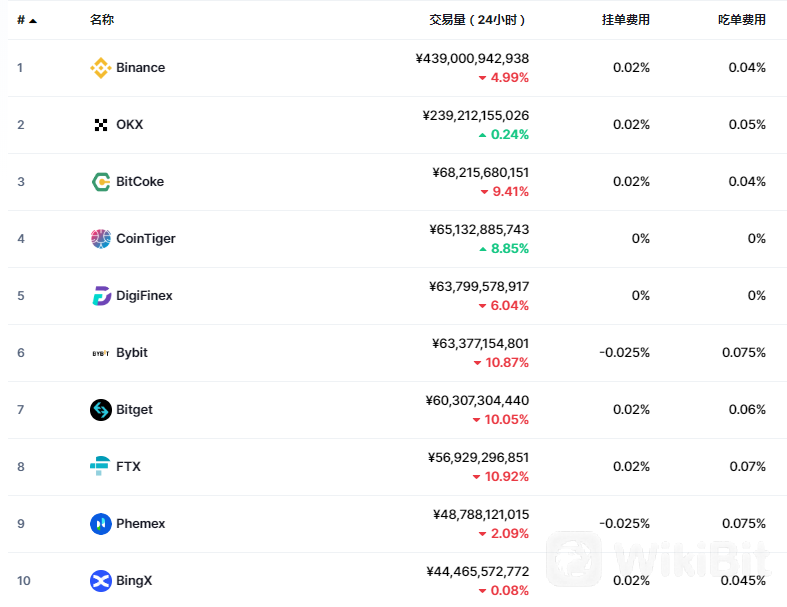This screenshot has height=607, width=787.
Task: Click the 名称 column header
Action: 101,20
